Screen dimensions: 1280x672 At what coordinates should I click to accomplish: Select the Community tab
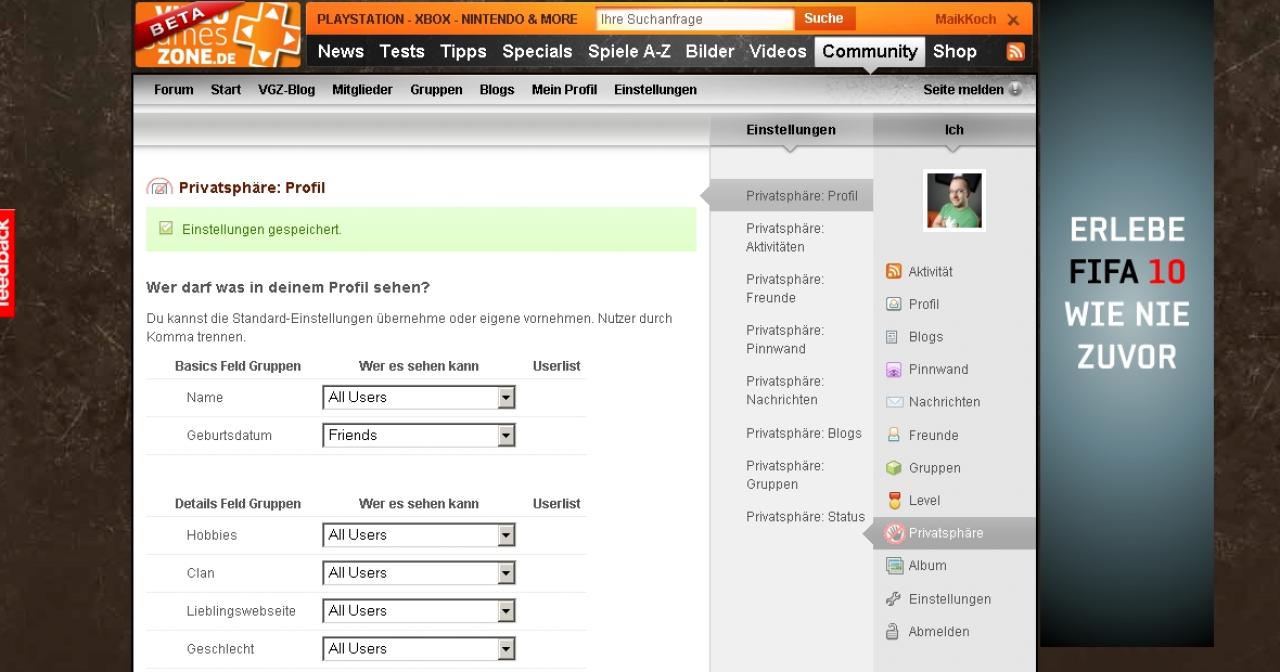[870, 52]
